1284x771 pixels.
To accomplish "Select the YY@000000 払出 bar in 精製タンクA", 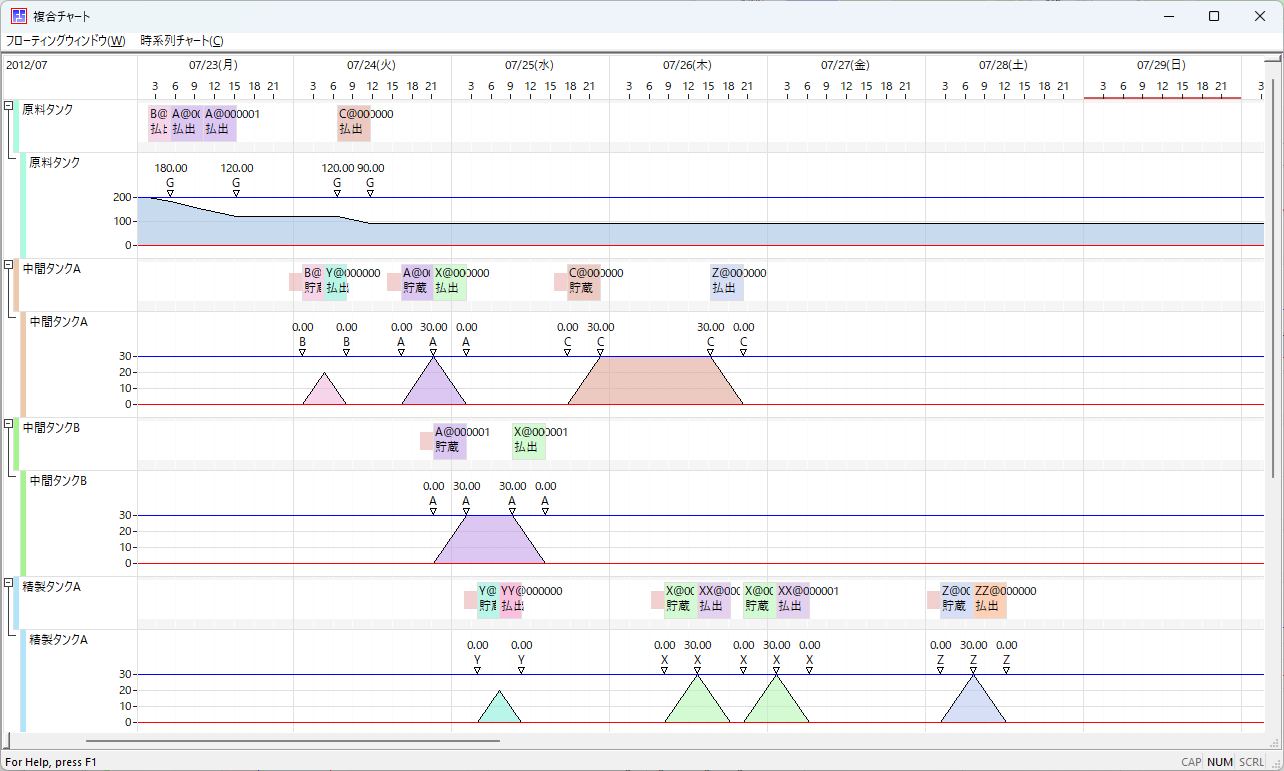I will pos(511,599).
